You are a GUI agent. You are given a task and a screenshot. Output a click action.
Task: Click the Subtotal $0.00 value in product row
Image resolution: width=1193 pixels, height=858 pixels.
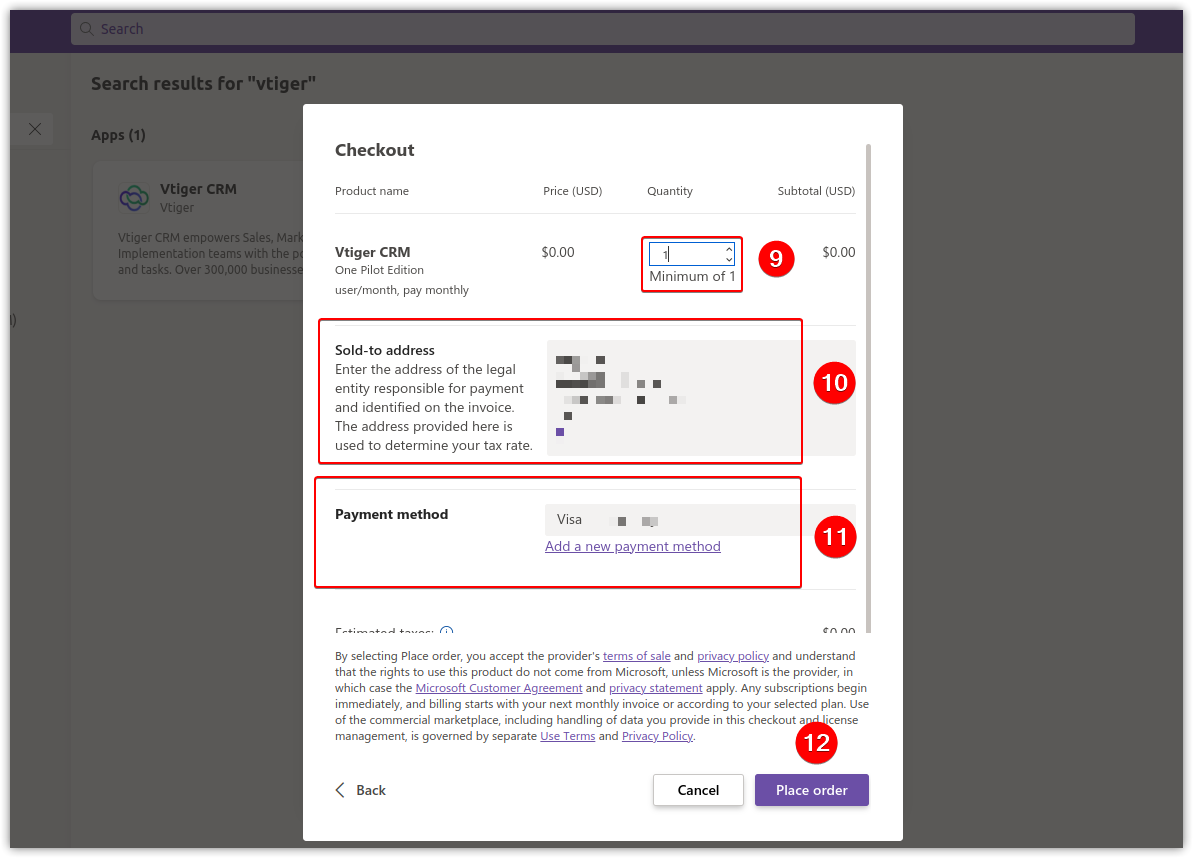coord(838,252)
